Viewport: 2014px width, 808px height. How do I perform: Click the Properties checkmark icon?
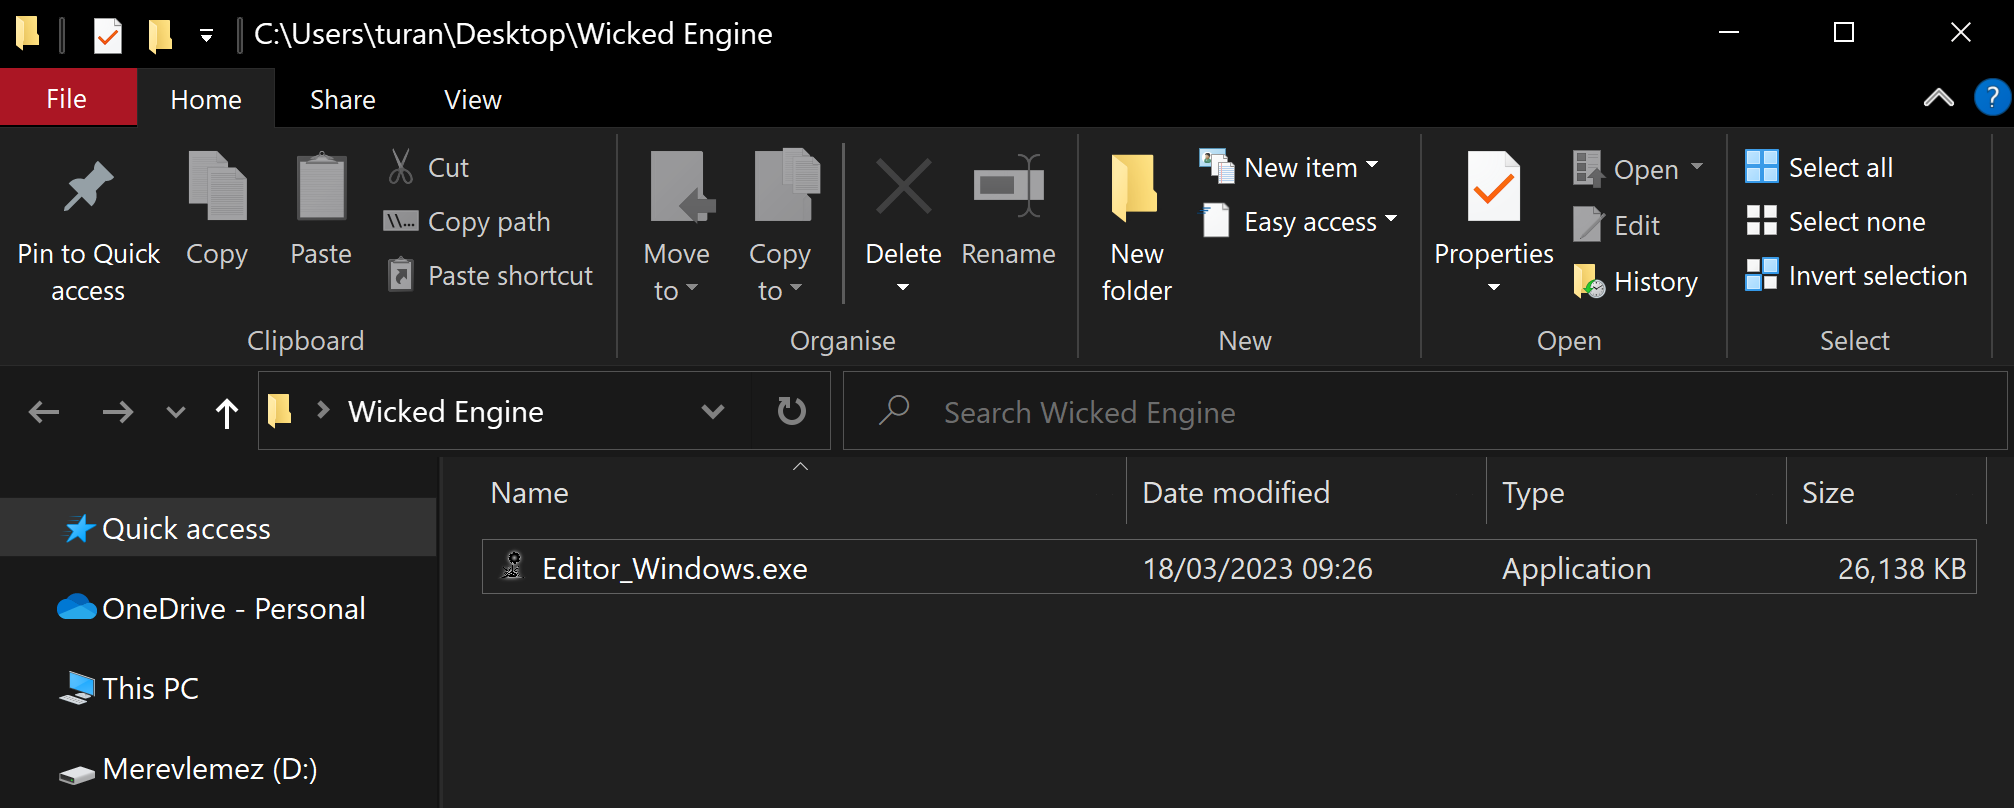point(1494,187)
